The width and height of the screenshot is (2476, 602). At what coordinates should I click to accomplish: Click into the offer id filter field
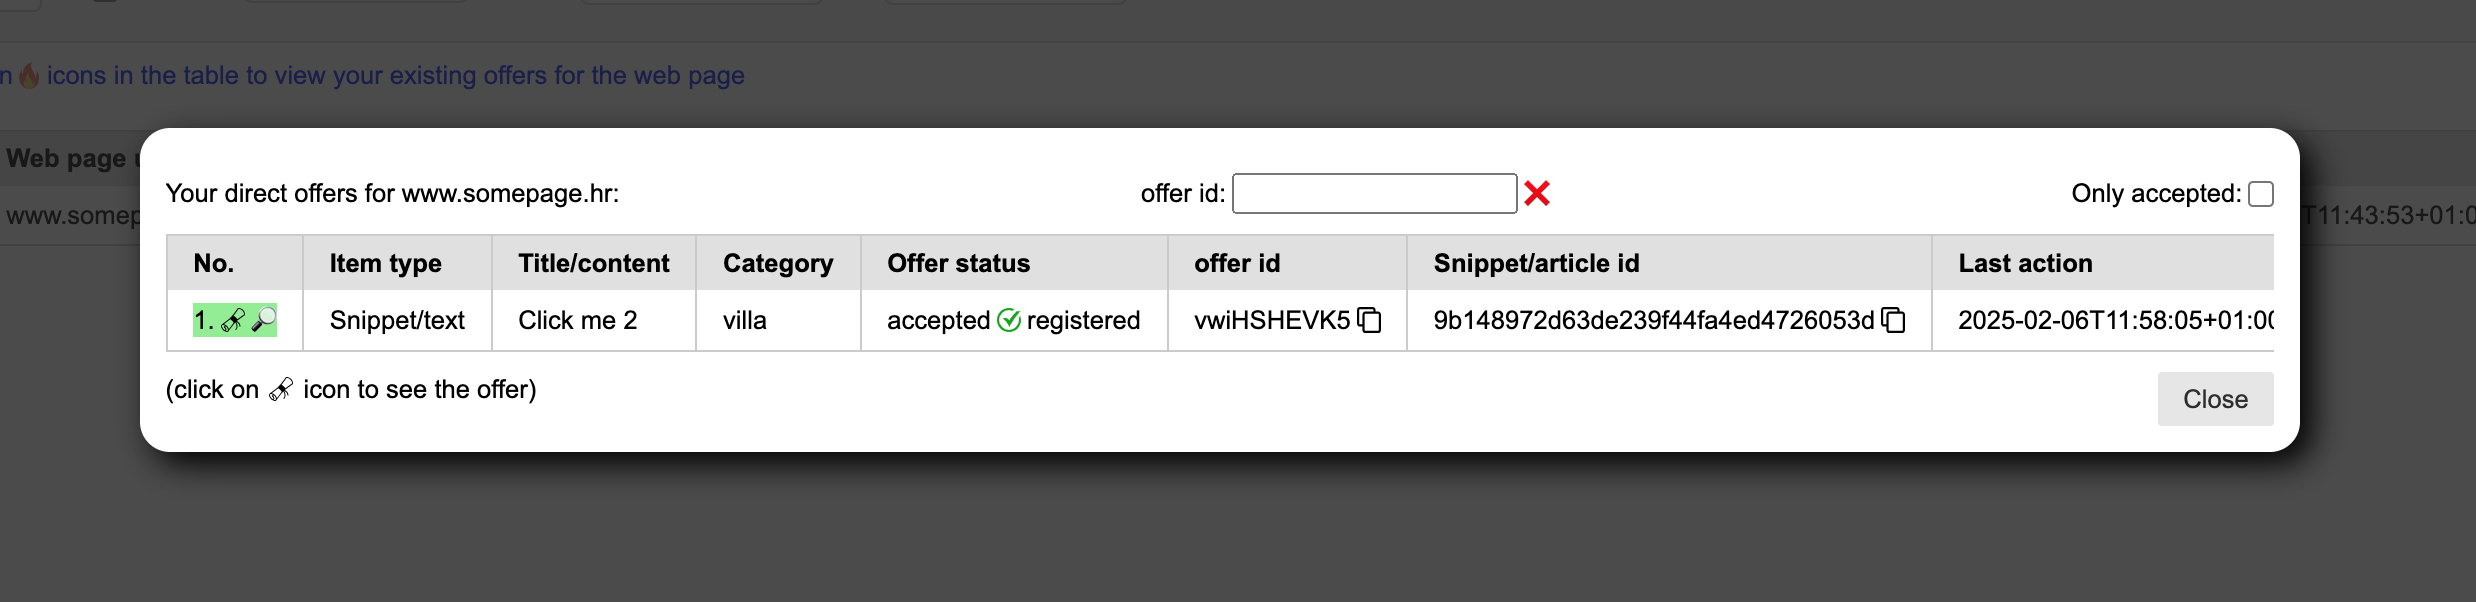coord(1374,193)
